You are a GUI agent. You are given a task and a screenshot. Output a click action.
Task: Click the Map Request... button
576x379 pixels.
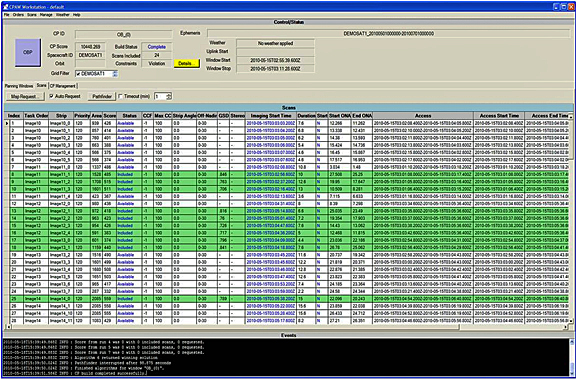click(x=25, y=97)
